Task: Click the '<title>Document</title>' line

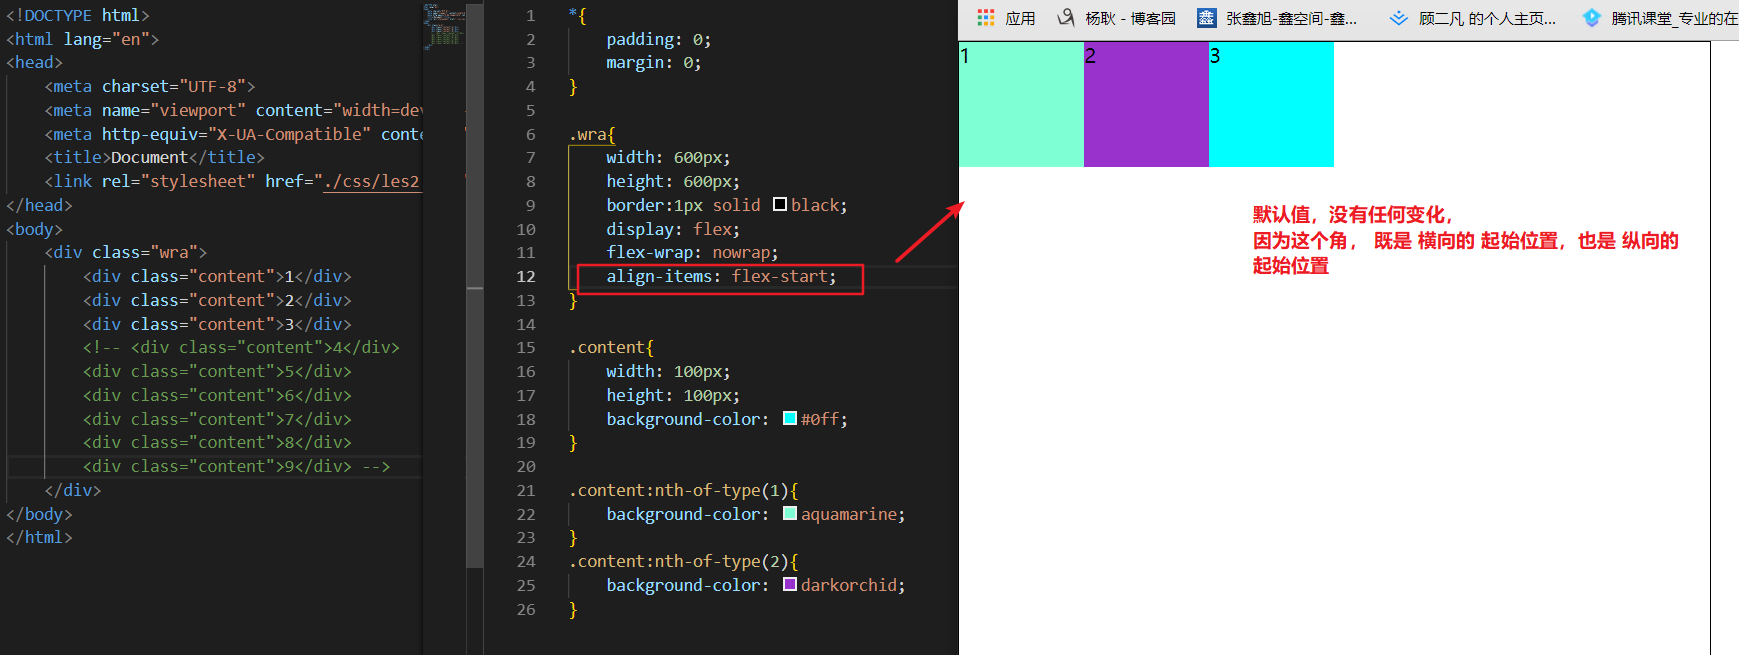Action: coord(154,157)
